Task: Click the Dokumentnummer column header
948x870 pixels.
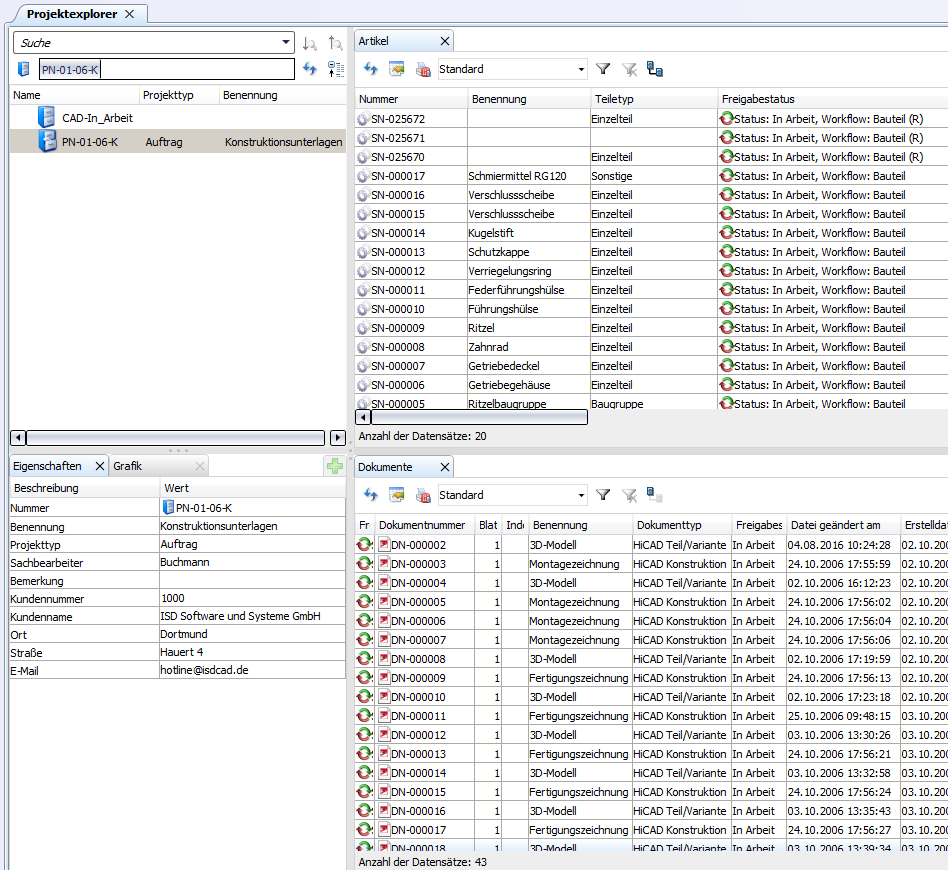Action: pos(422,525)
